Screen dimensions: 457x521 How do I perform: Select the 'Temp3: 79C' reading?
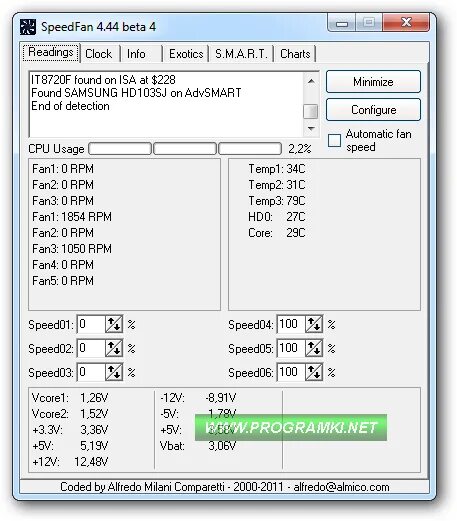point(277,201)
